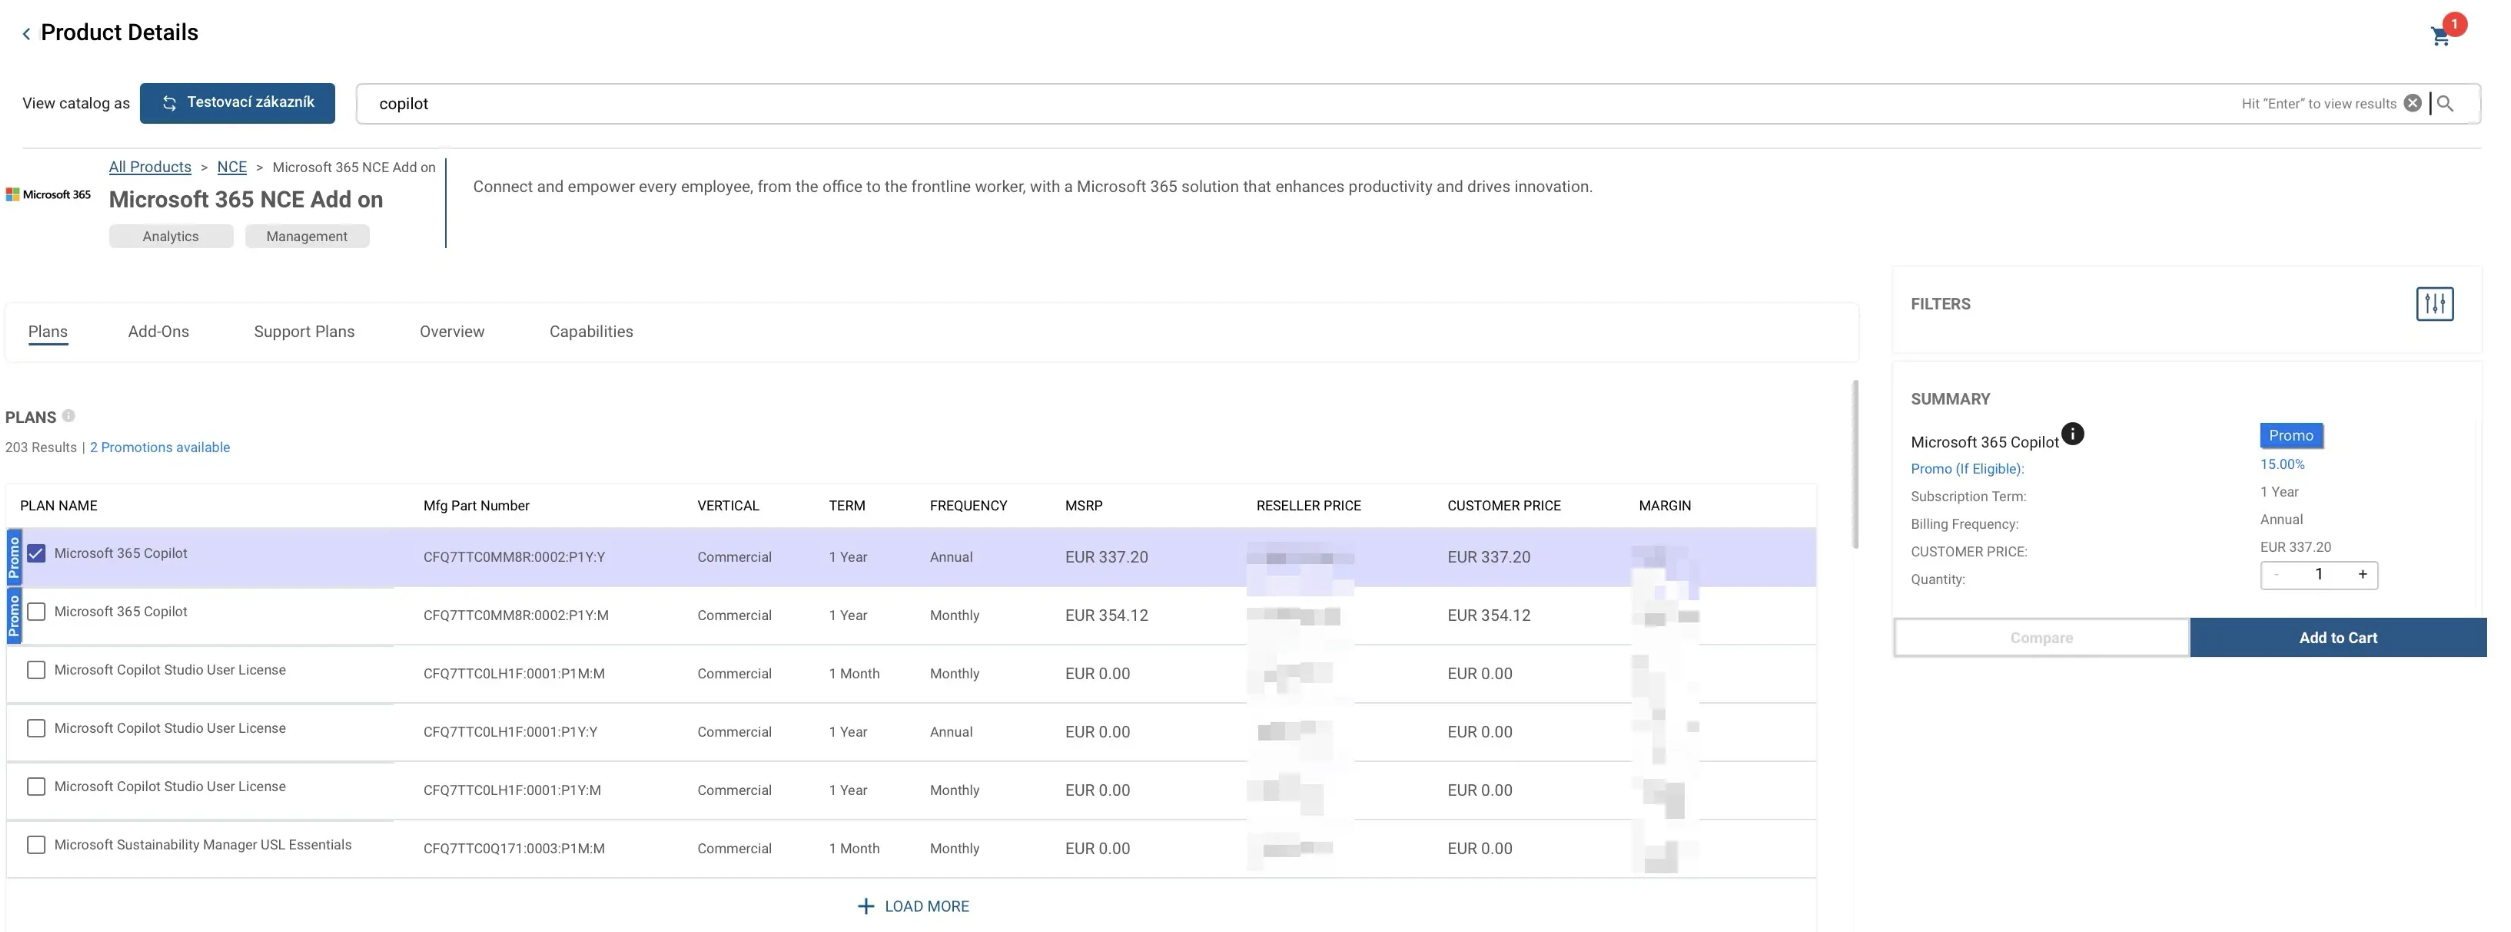Screen dimensions: 2511x932
Task: Select Copilot Studio User License P1Y:Y plan
Action: tap(36, 728)
